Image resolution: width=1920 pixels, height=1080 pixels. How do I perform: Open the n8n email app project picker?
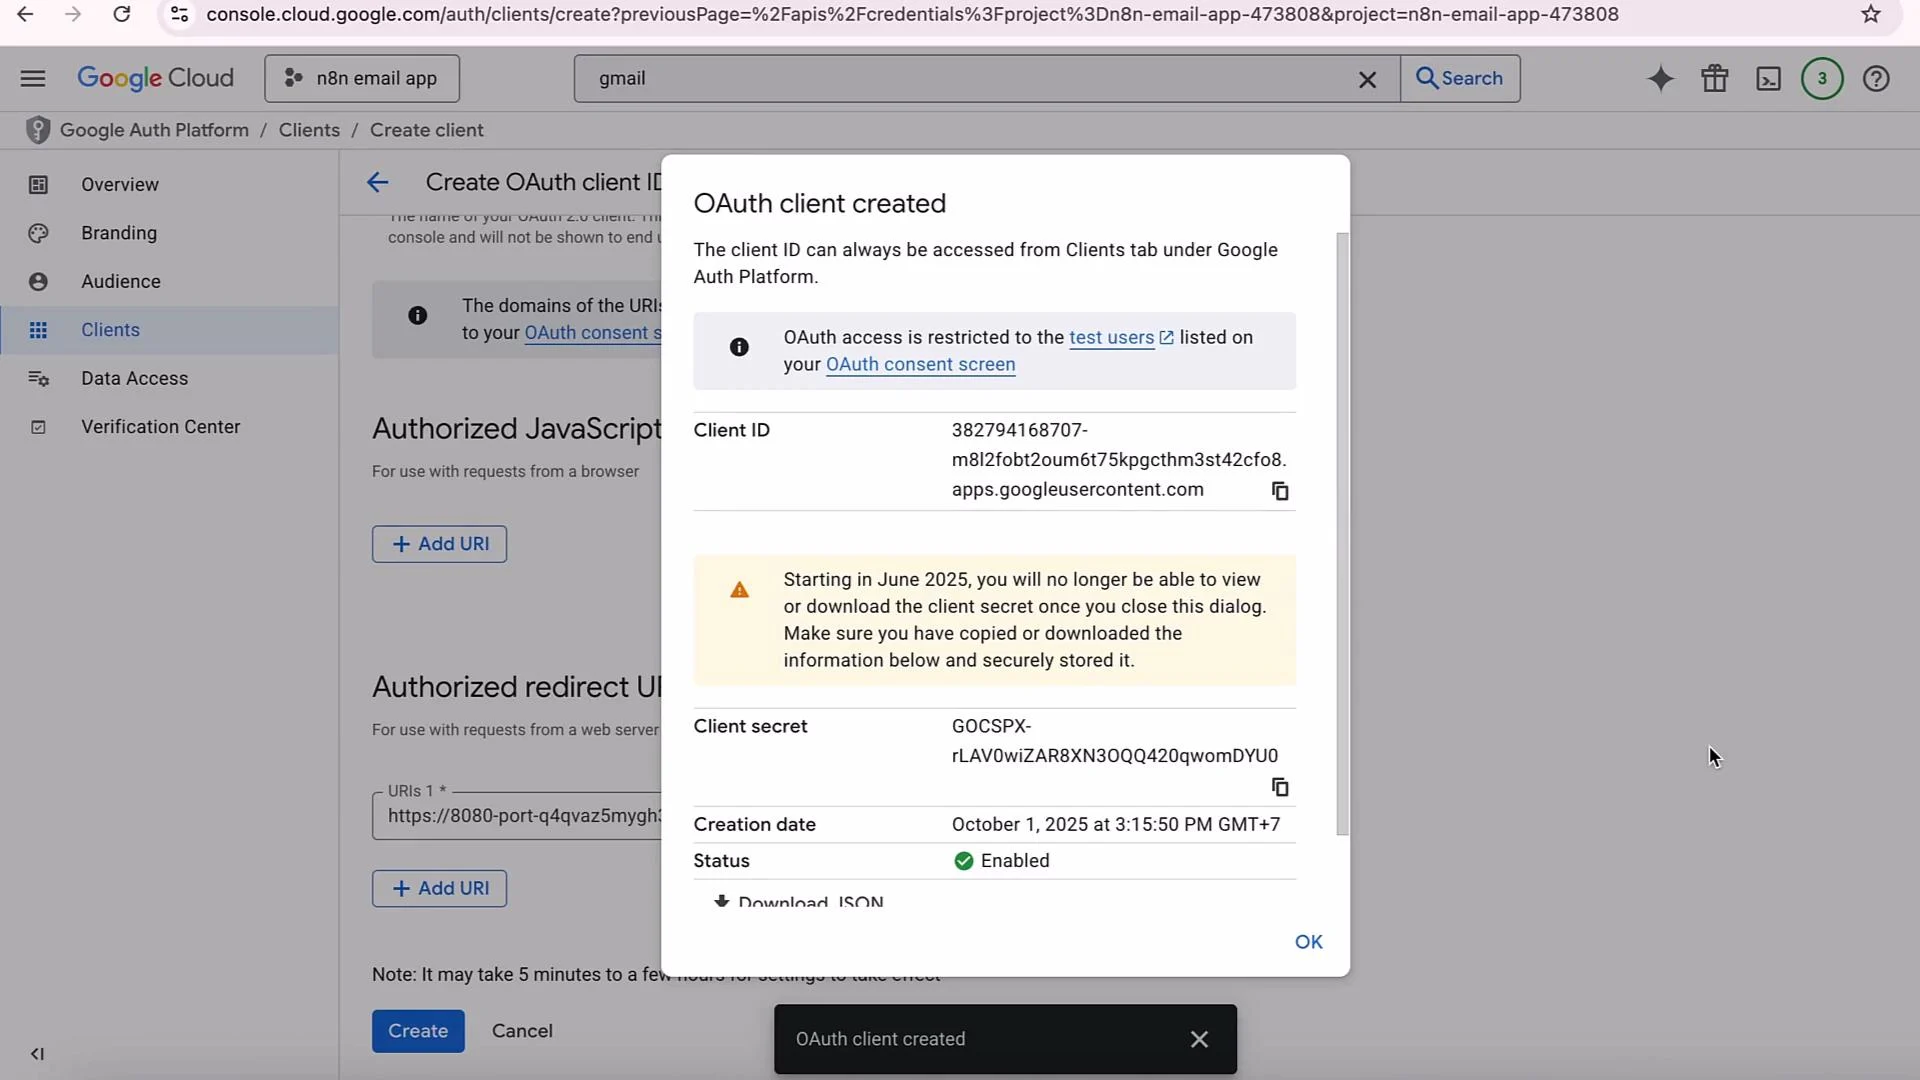click(x=362, y=78)
